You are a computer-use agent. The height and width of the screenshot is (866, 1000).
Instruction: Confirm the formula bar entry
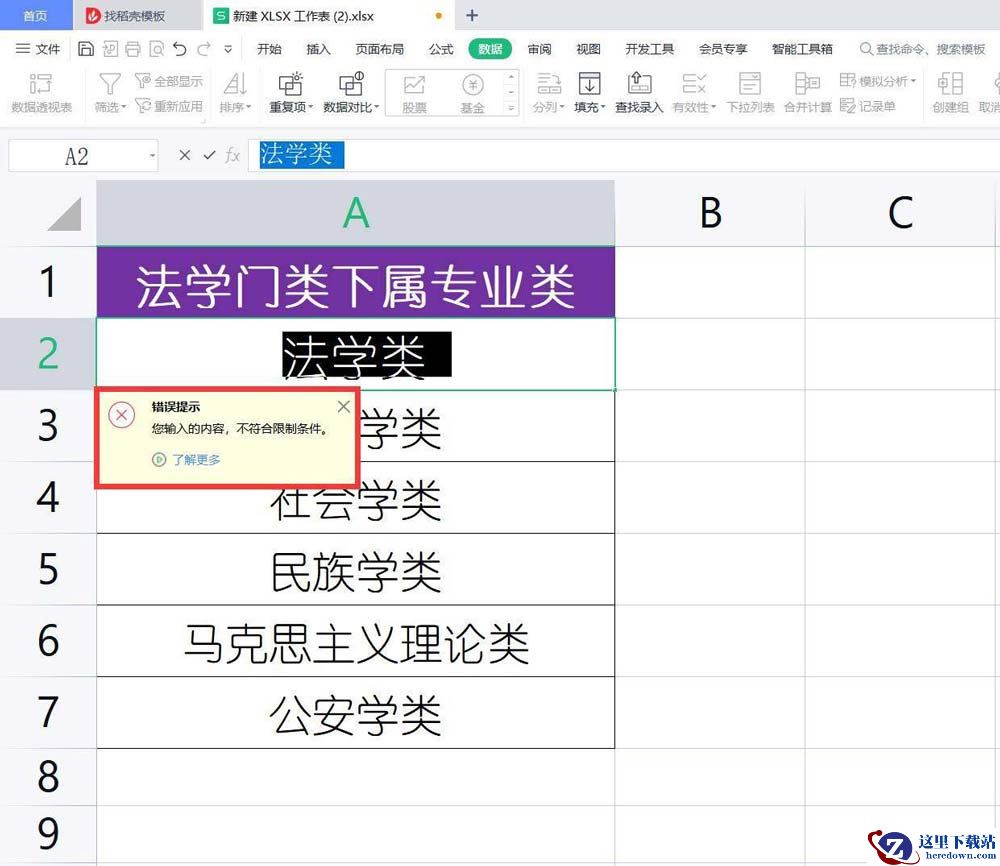[x=209, y=155]
